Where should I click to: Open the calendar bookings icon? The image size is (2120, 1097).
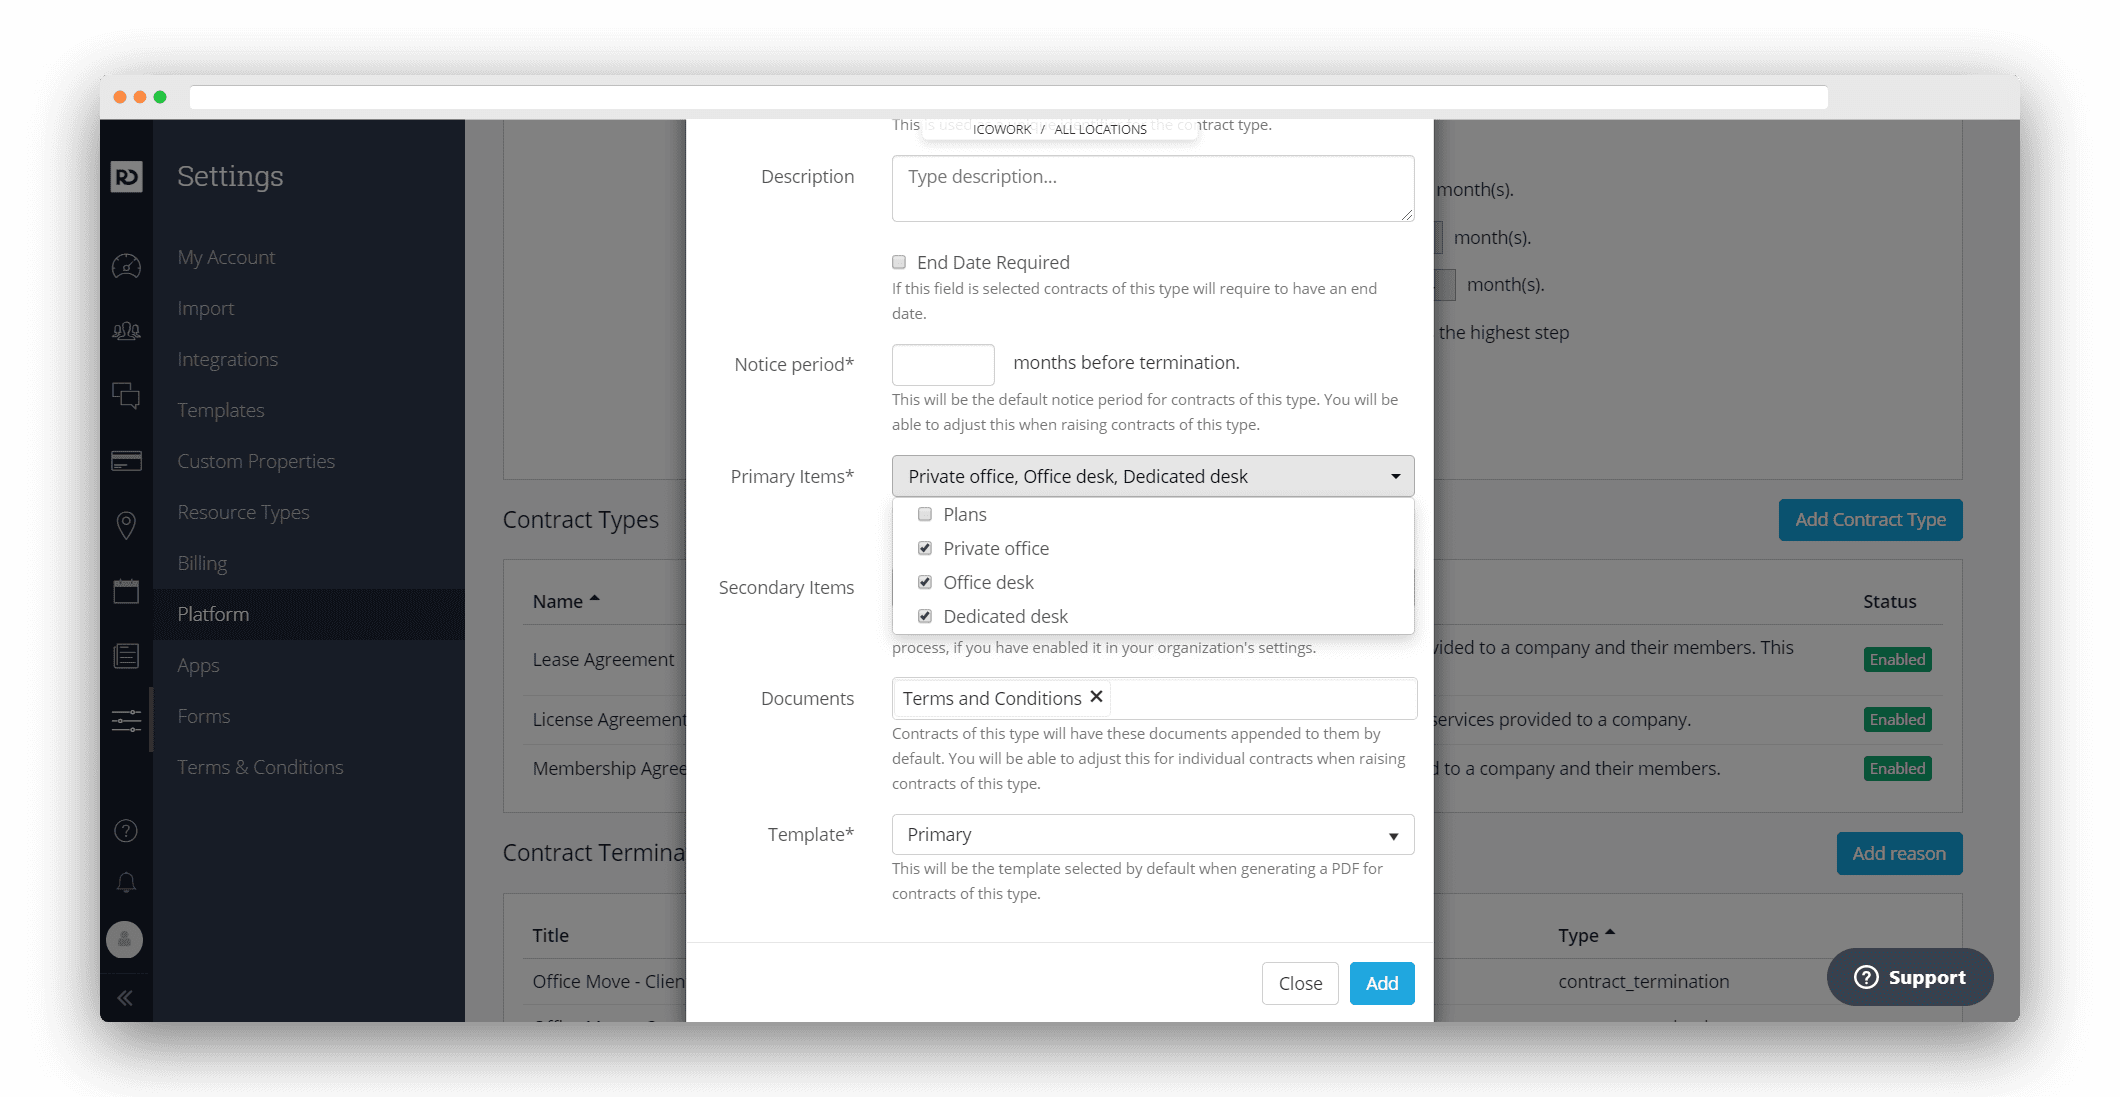coord(126,591)
